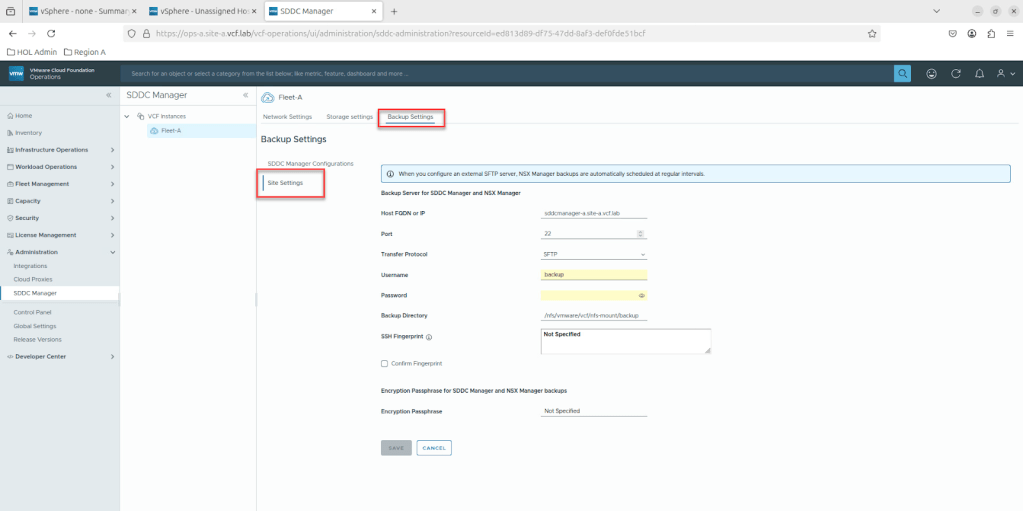Reload the browser page
Viewport: 1023px width, 511px height.
pos(51,33)
